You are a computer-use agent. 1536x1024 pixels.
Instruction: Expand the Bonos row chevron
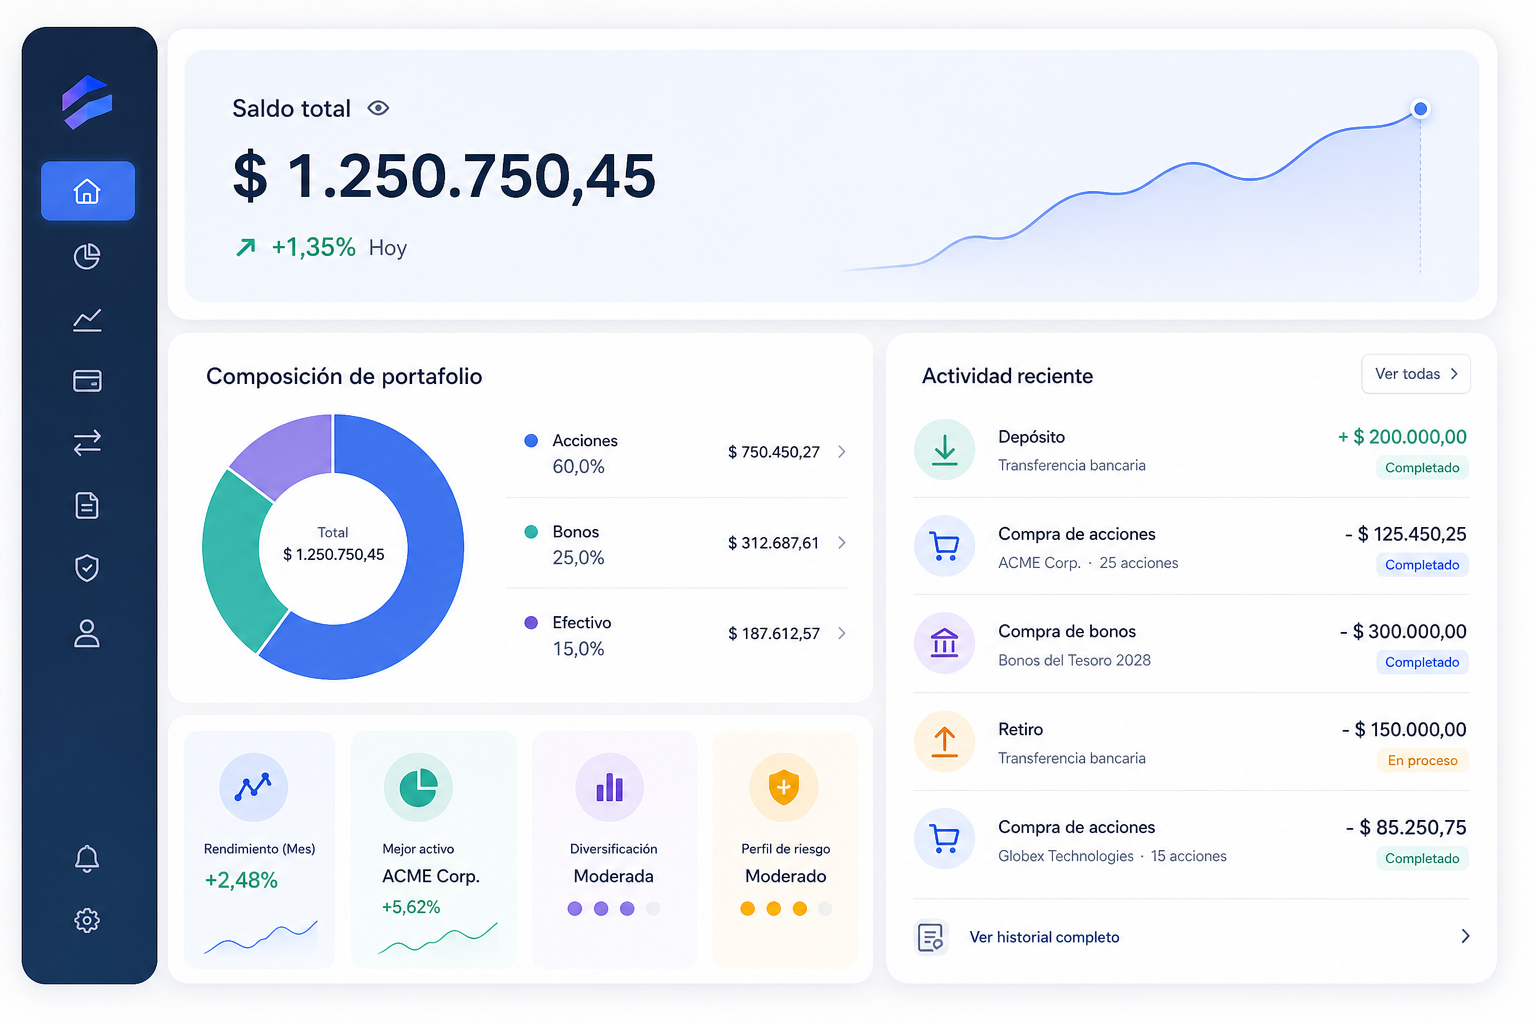[842, 543]
